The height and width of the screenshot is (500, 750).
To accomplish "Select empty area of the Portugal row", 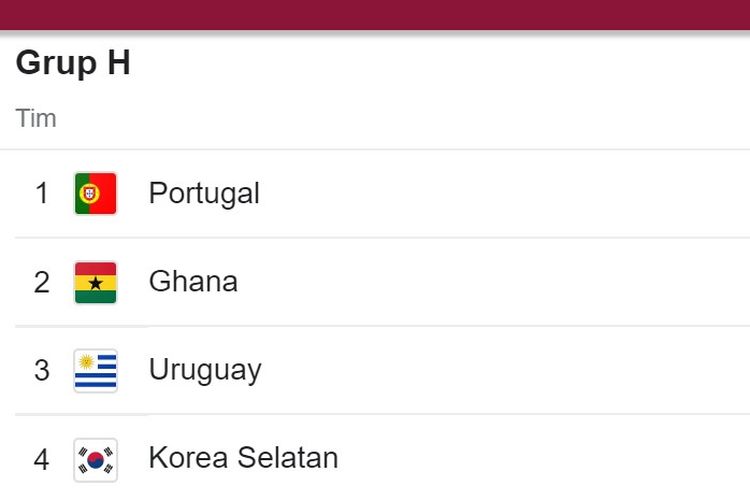I will pos(502,193).
